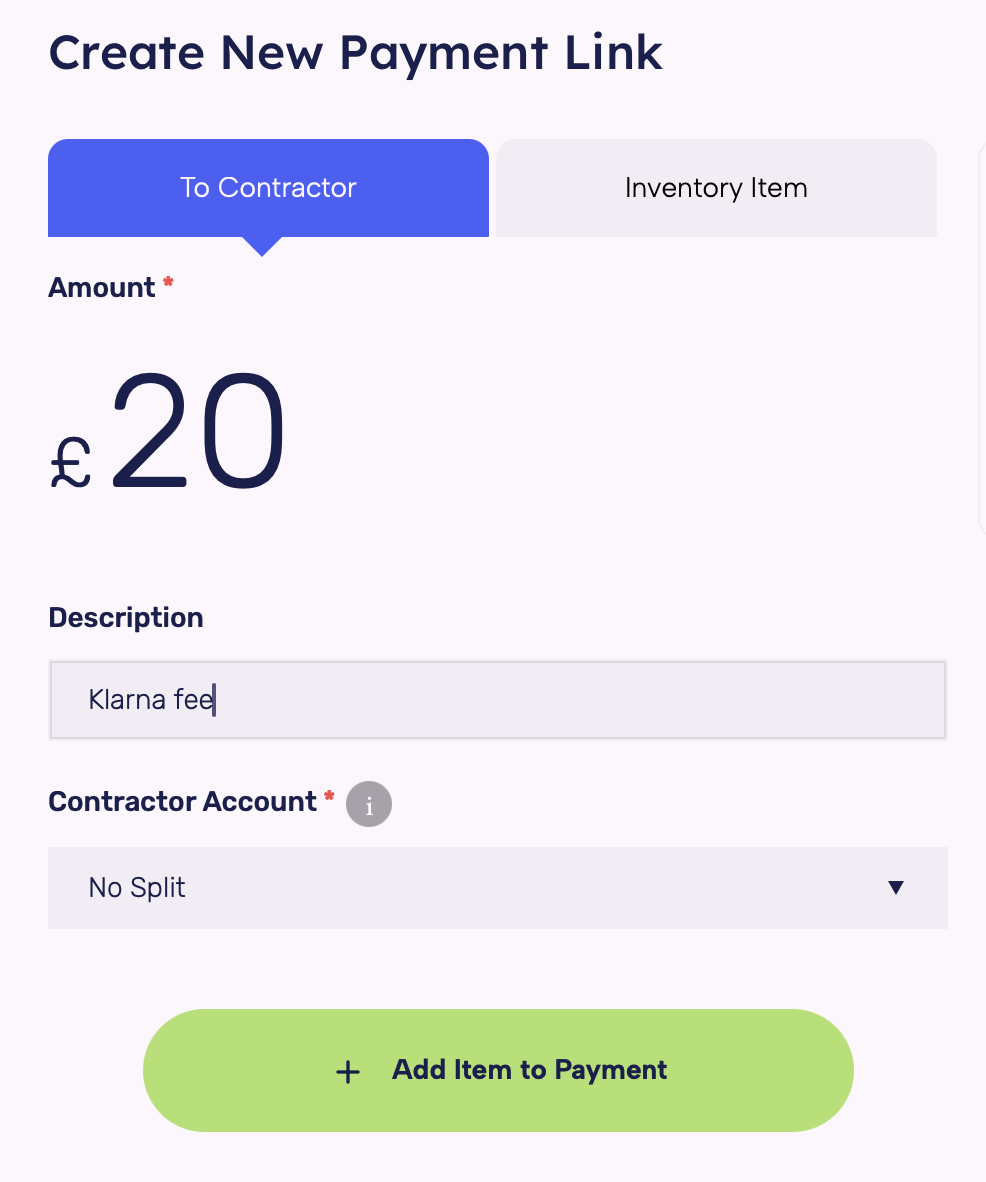Switch to the Inventory Item tab
The width and height of the screenshot is (986, 1182).
[x=716, y=188]
